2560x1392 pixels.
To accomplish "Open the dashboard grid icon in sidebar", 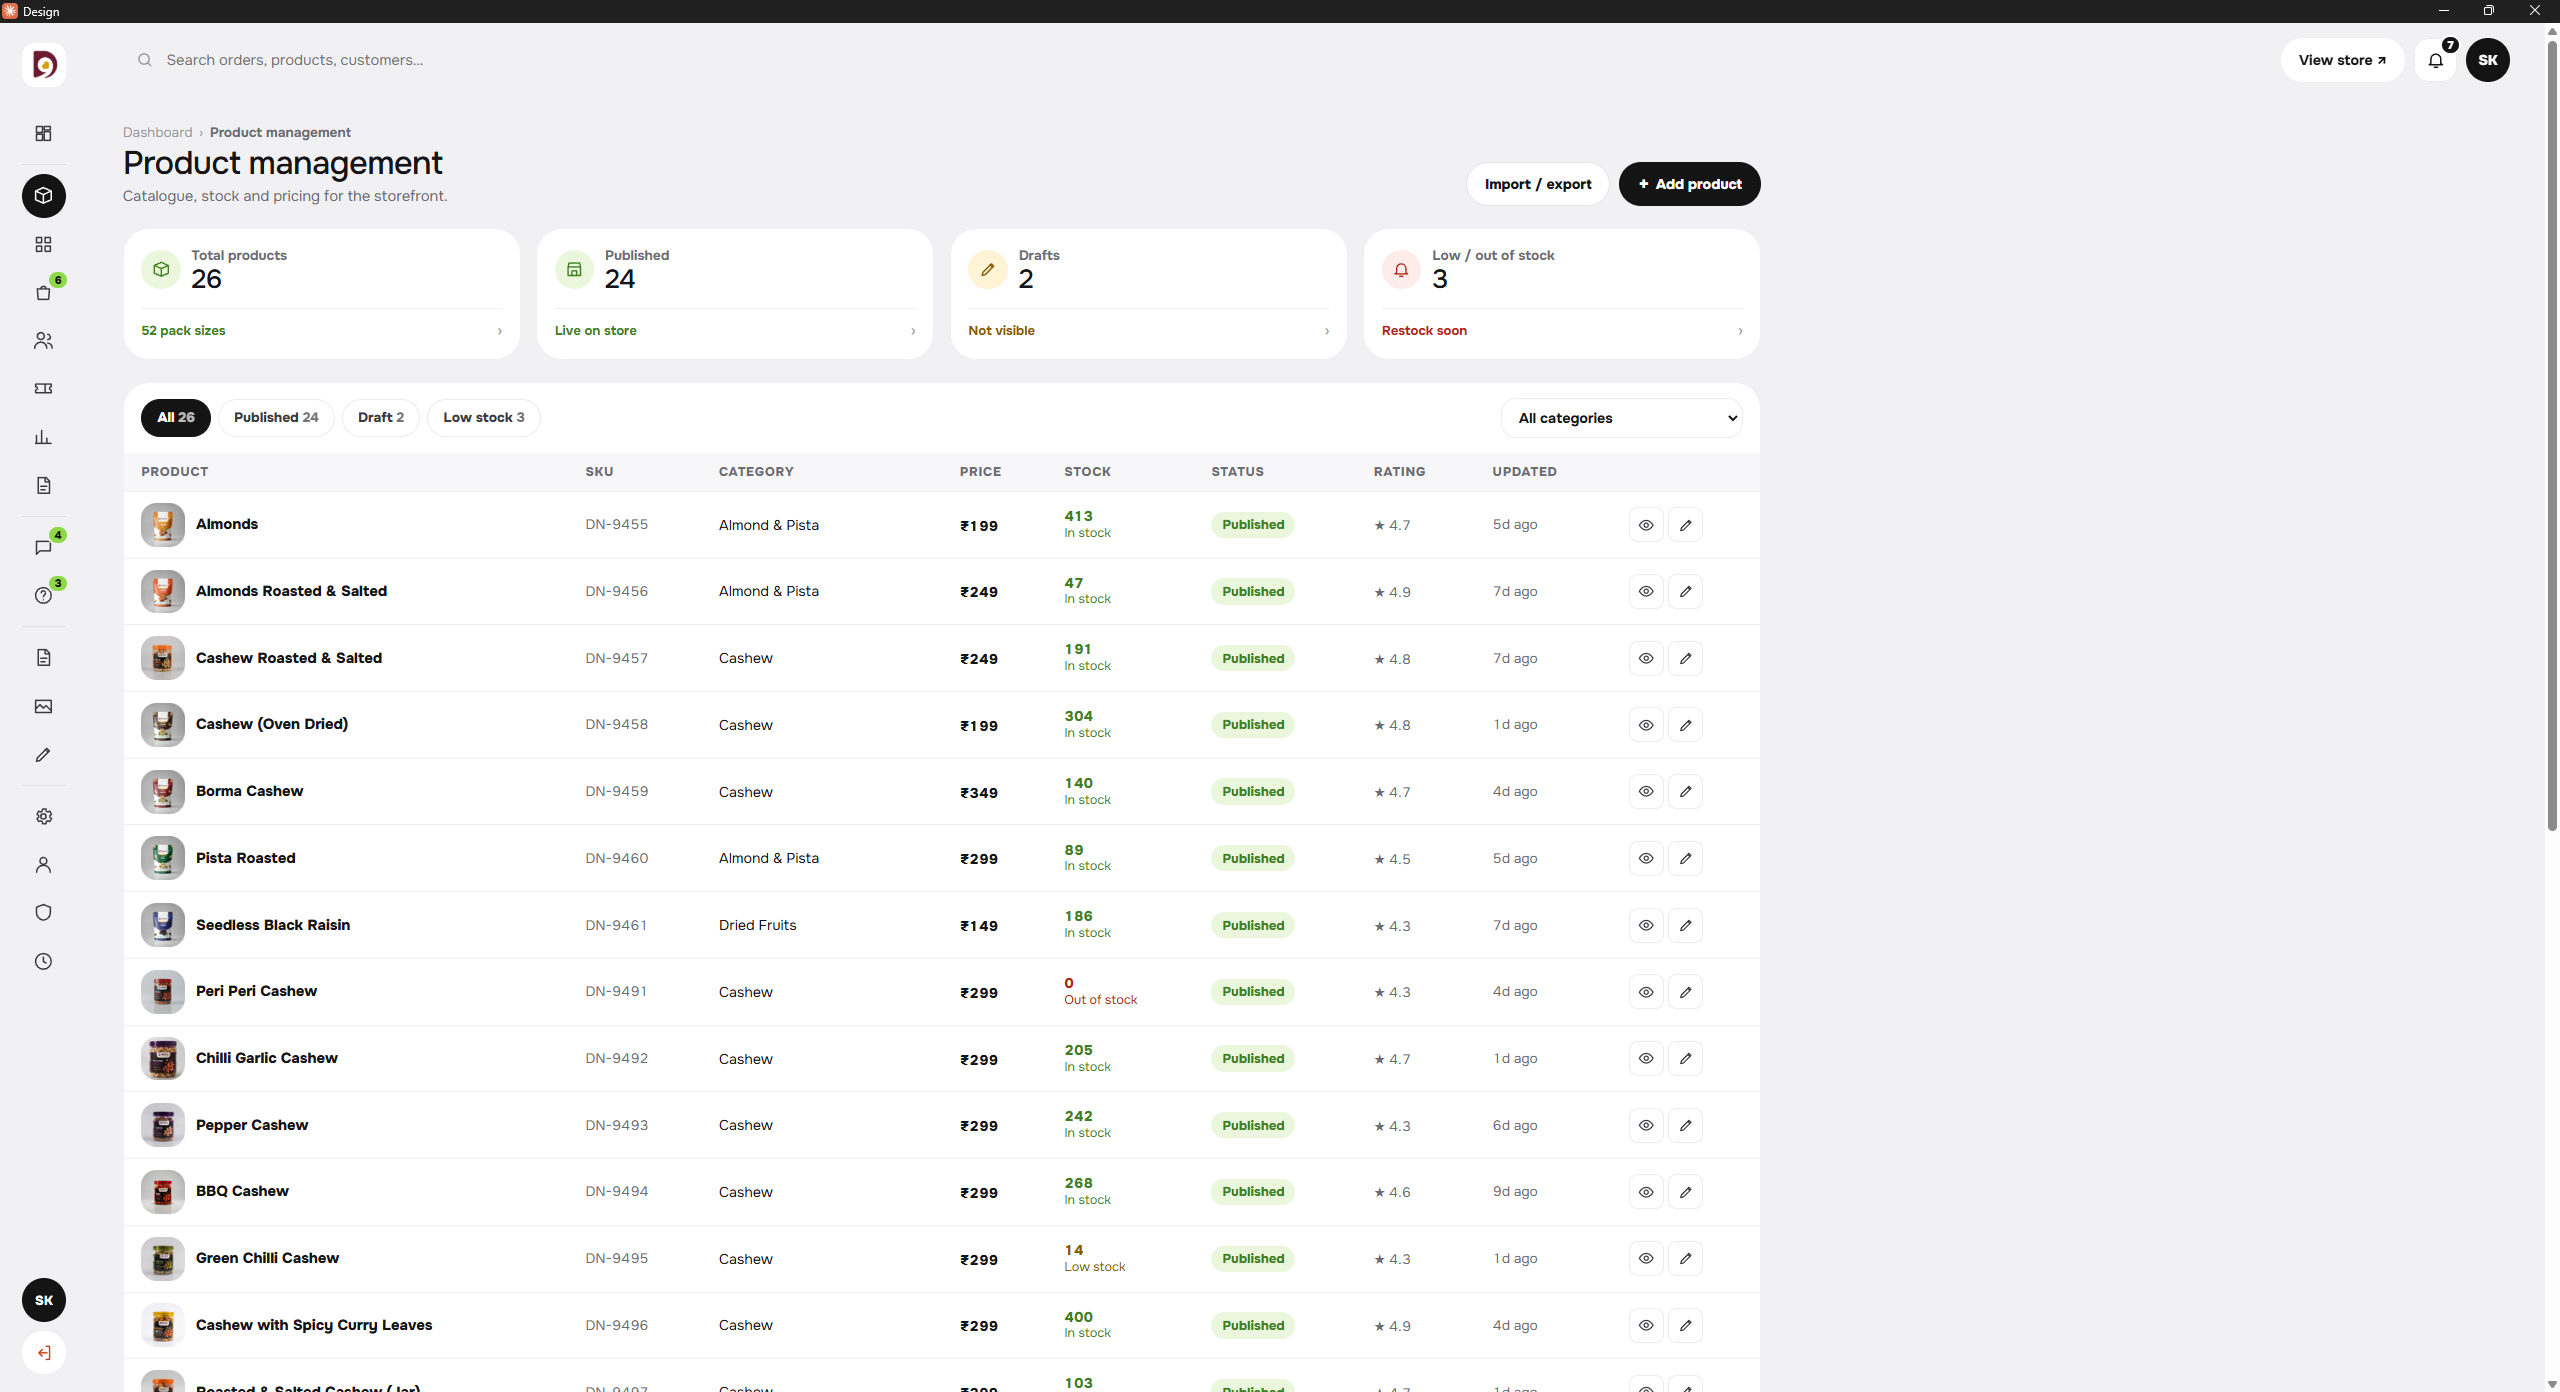I will [x=43, y=133].
